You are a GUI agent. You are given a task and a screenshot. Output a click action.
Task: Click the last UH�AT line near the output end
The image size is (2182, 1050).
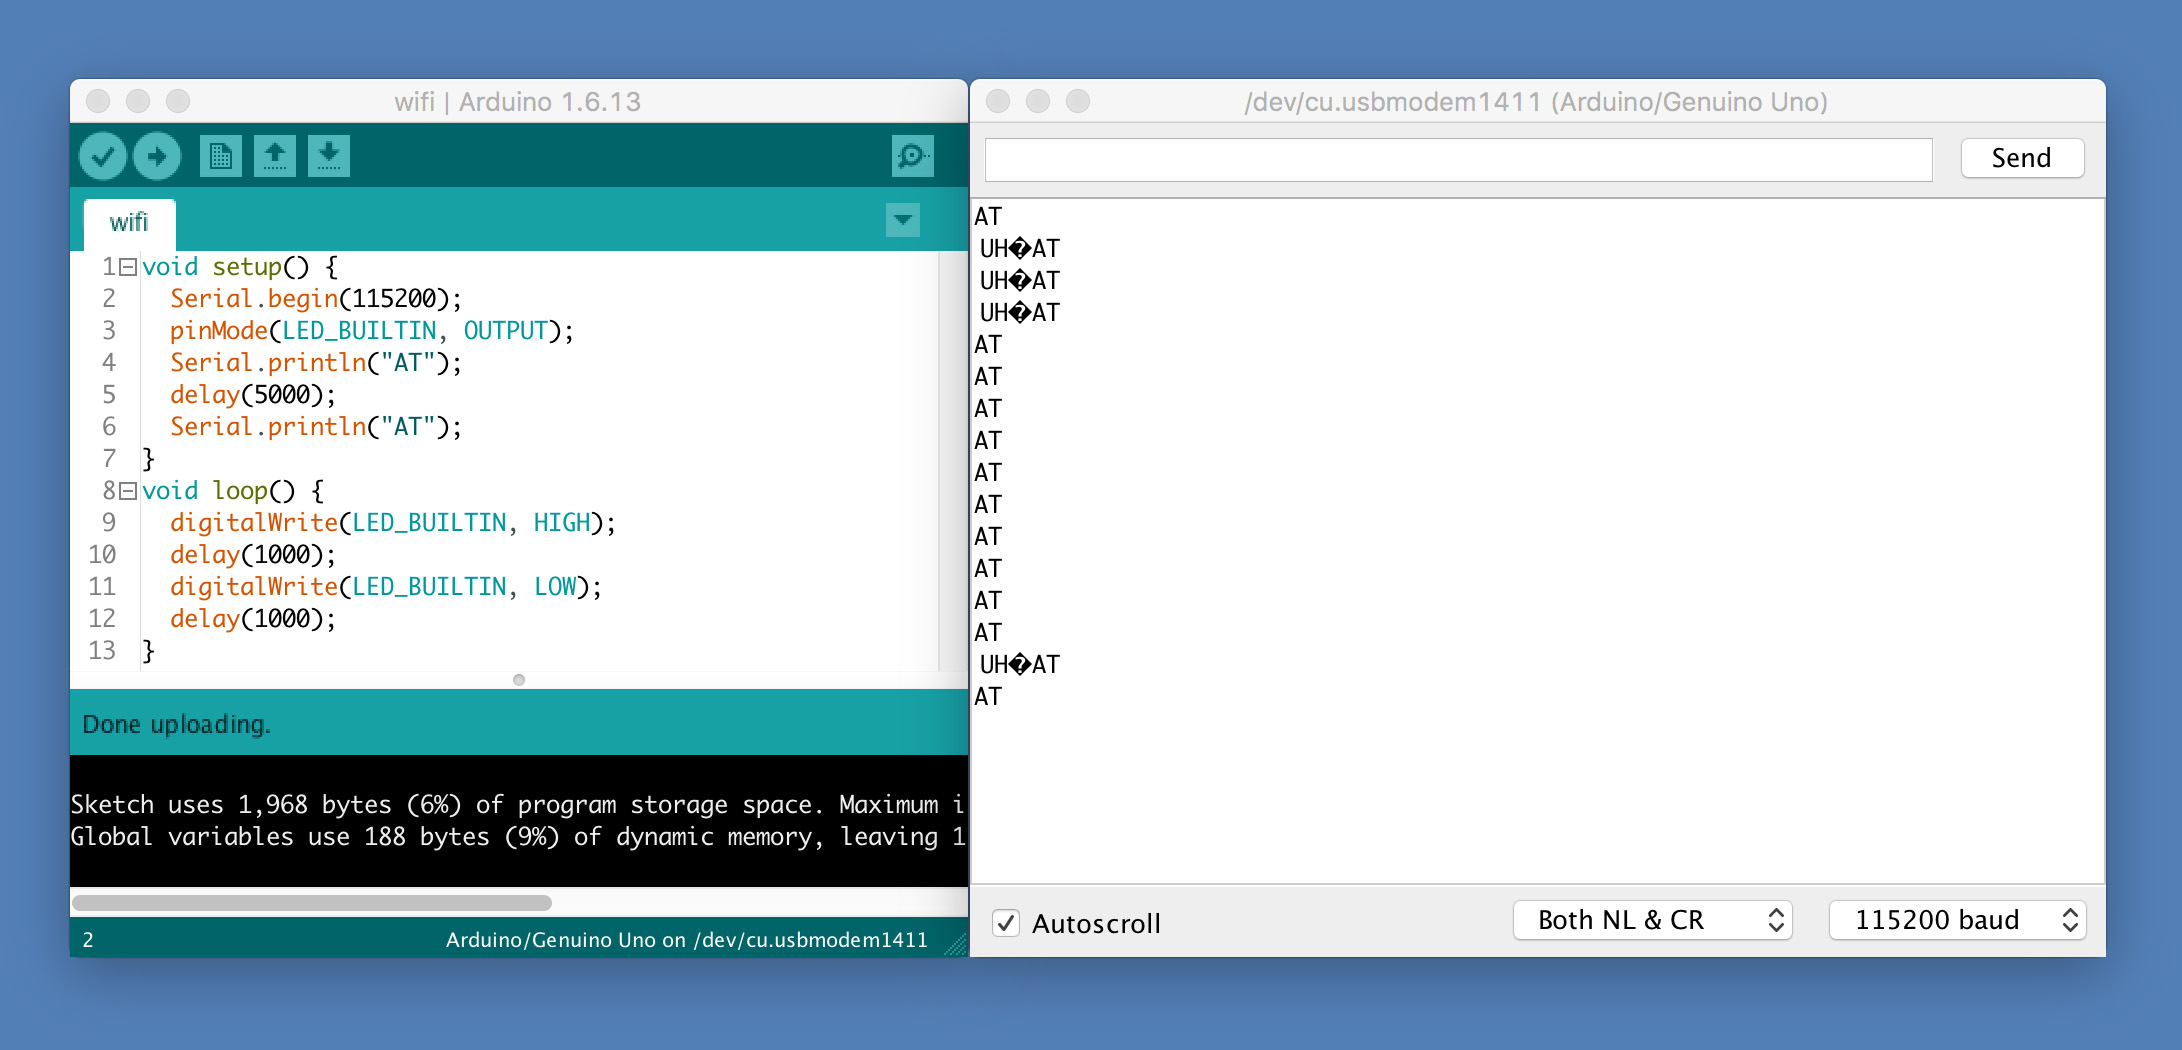tap(1019, 665)
